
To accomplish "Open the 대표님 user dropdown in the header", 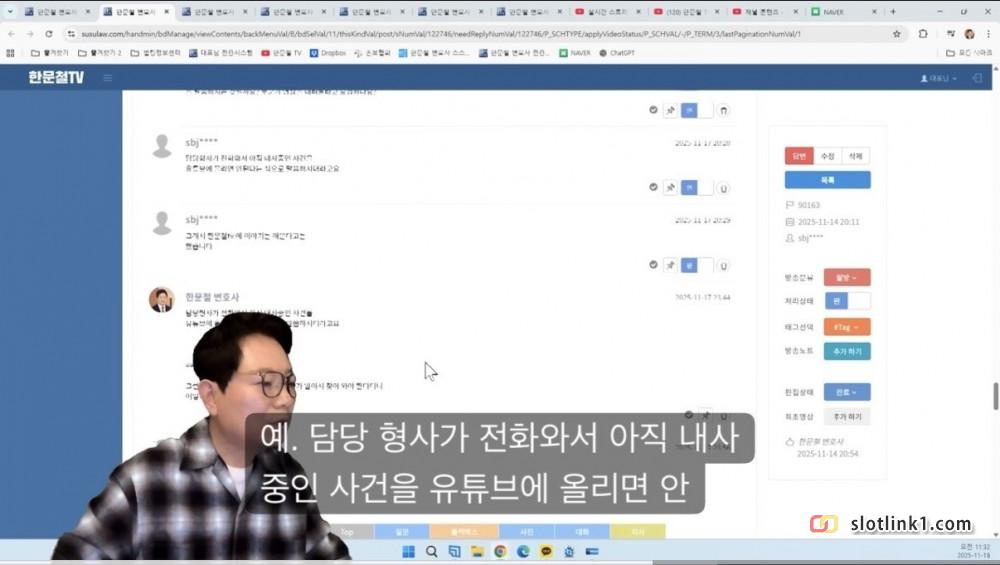I will [x=938, y=78].
